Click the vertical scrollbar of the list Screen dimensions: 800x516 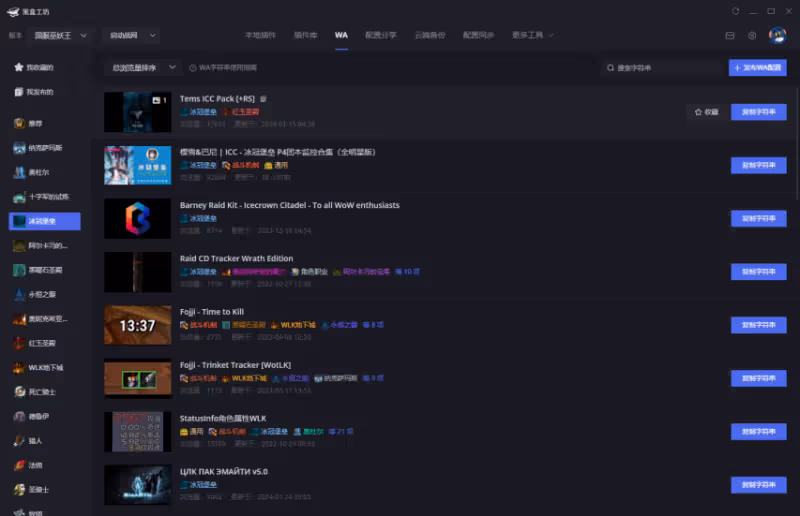(x=797, y=144)
